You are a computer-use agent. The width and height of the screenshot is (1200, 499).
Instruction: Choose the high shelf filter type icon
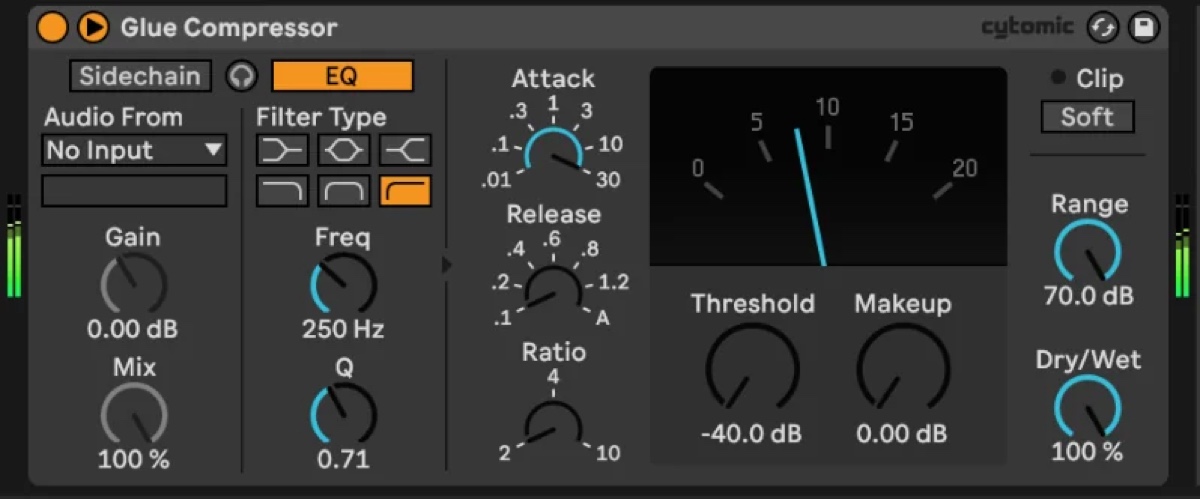[405, 150]
